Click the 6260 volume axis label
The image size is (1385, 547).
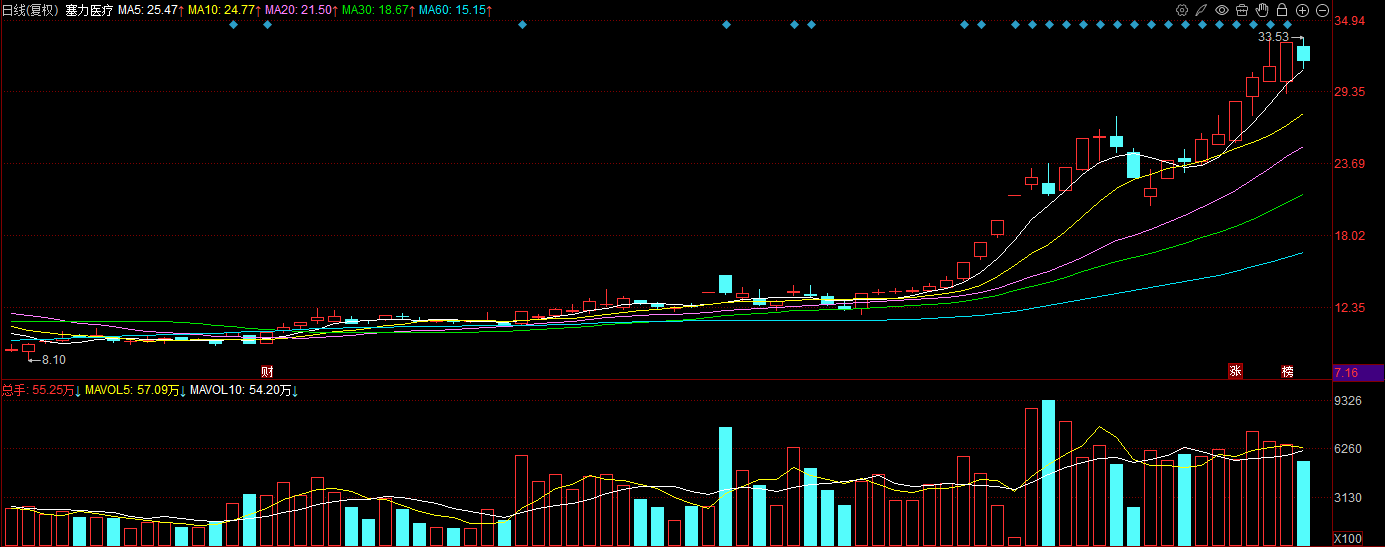(x=1349, y=449)
